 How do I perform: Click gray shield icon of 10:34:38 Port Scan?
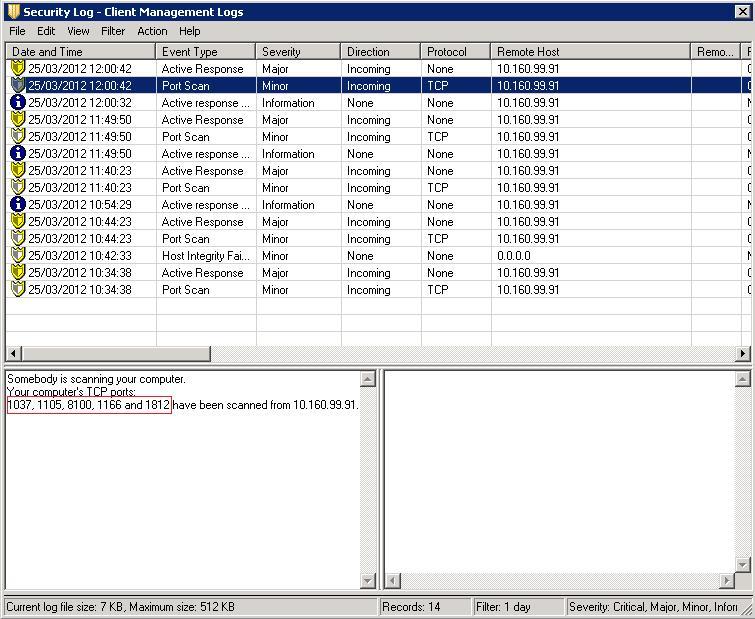(x=18, y=290)
